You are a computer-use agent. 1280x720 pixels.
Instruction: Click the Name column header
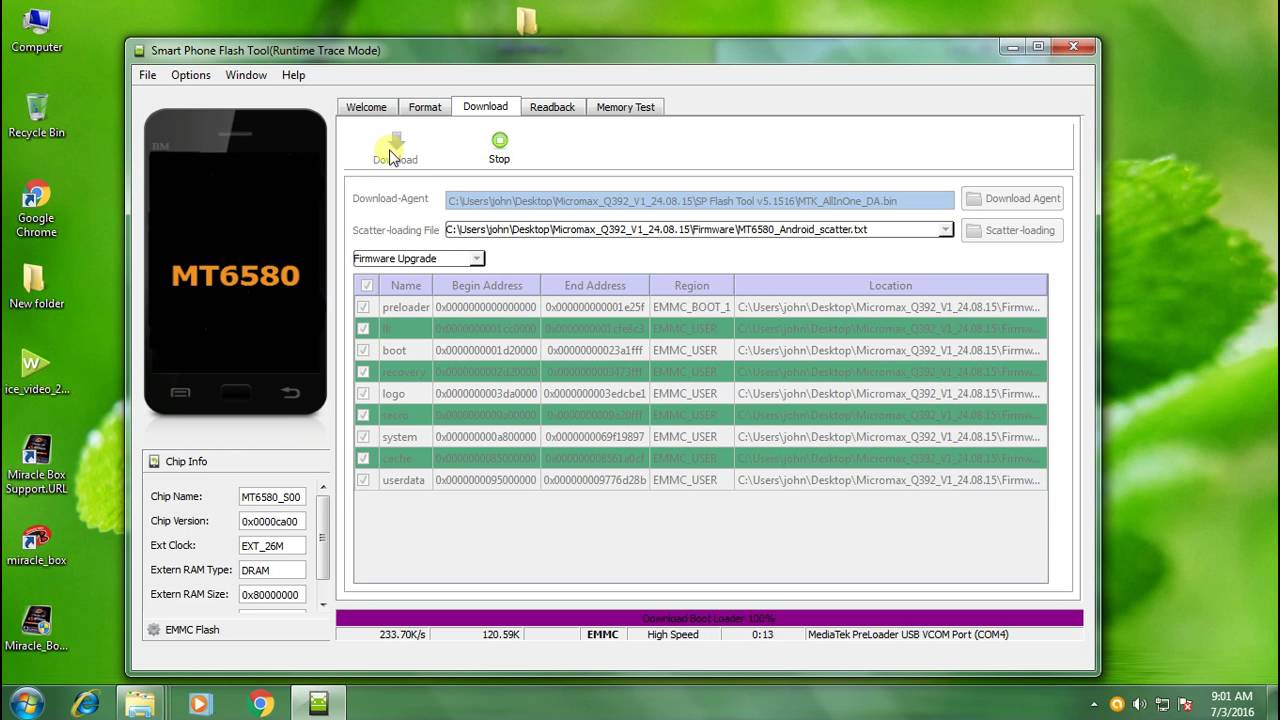(x=405, y=285)
